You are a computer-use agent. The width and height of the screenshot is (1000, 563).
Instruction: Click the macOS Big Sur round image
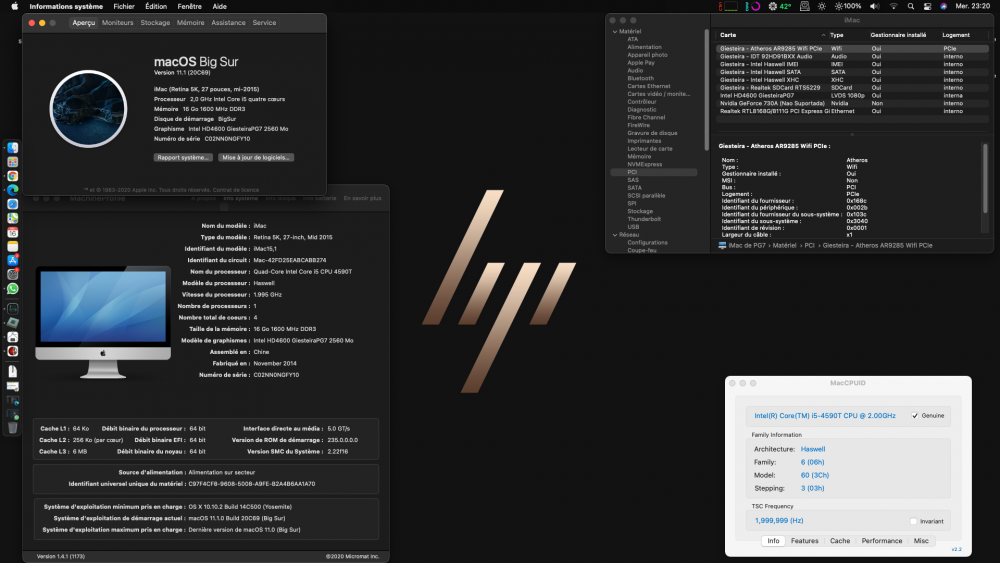click(88, 109)
